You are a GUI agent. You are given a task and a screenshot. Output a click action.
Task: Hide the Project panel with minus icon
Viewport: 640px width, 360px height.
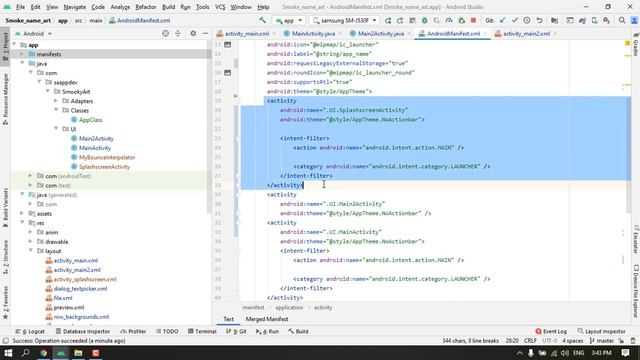pos(205,33)
